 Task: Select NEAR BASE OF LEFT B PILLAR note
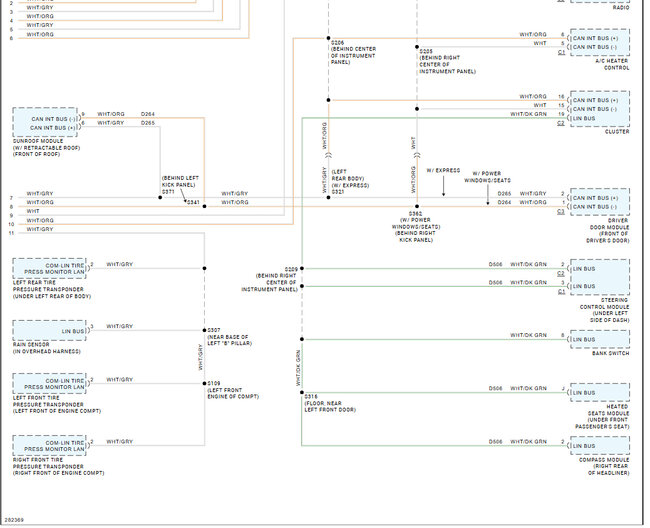(x=229, y=340)
